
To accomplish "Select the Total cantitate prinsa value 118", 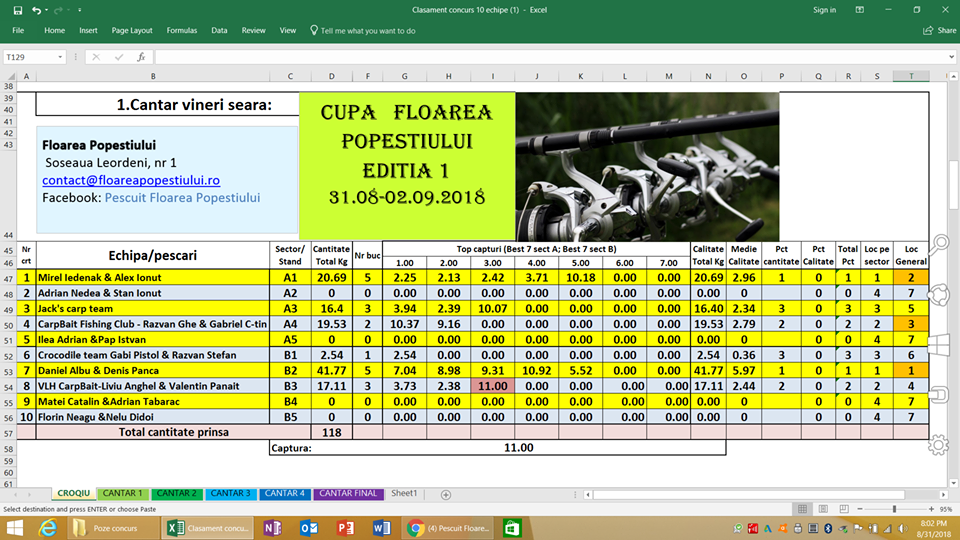I will tap(331, 432).
